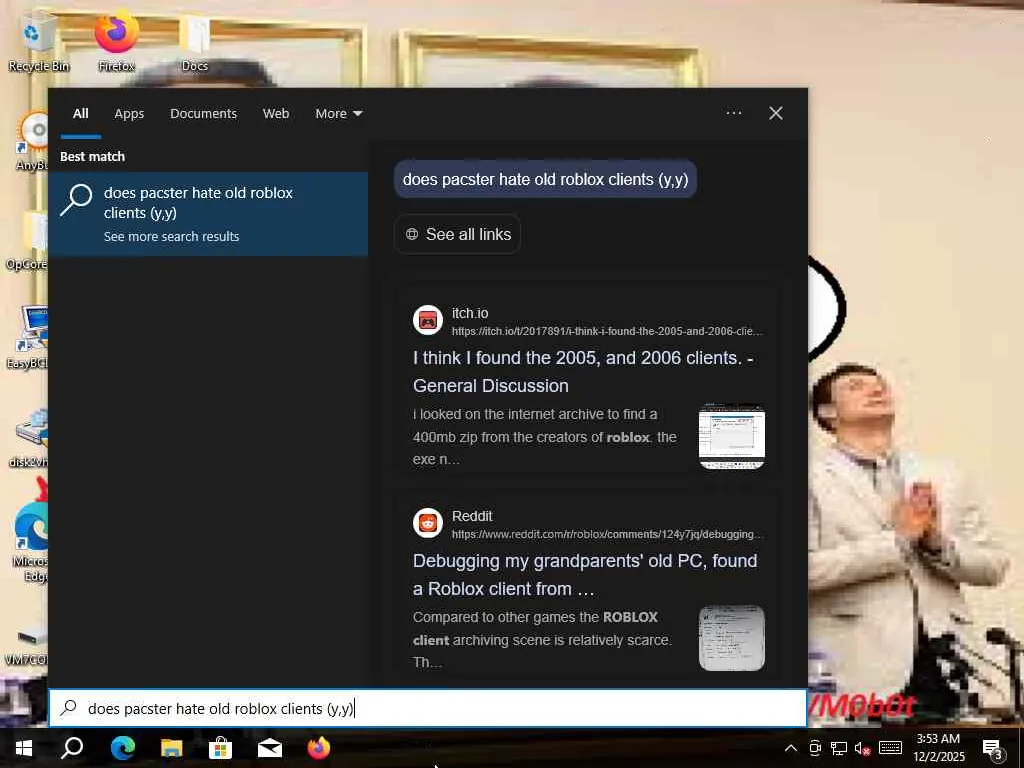Switch to the Apps search tab
The image size is (1024, 768).
click(x=129, y=114)
